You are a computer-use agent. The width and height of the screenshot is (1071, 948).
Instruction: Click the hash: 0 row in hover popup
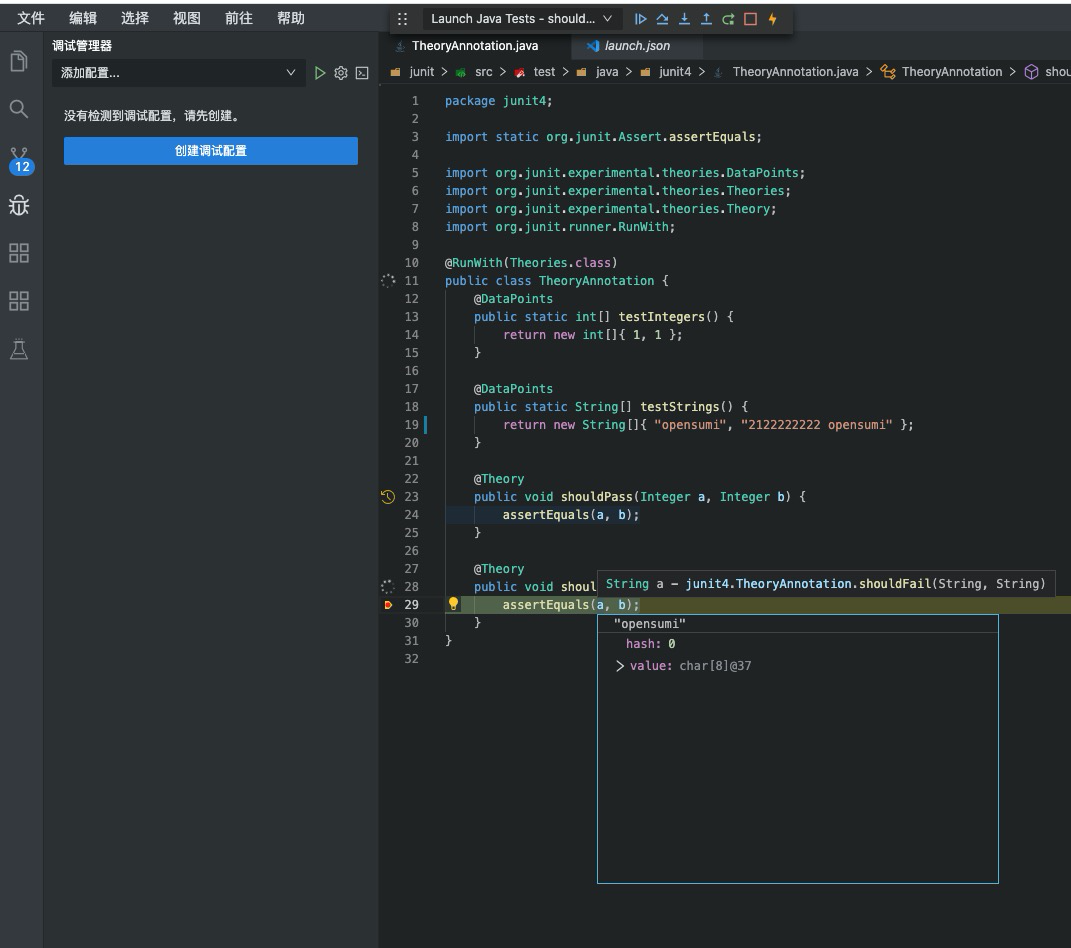click(x=650, y=644)
